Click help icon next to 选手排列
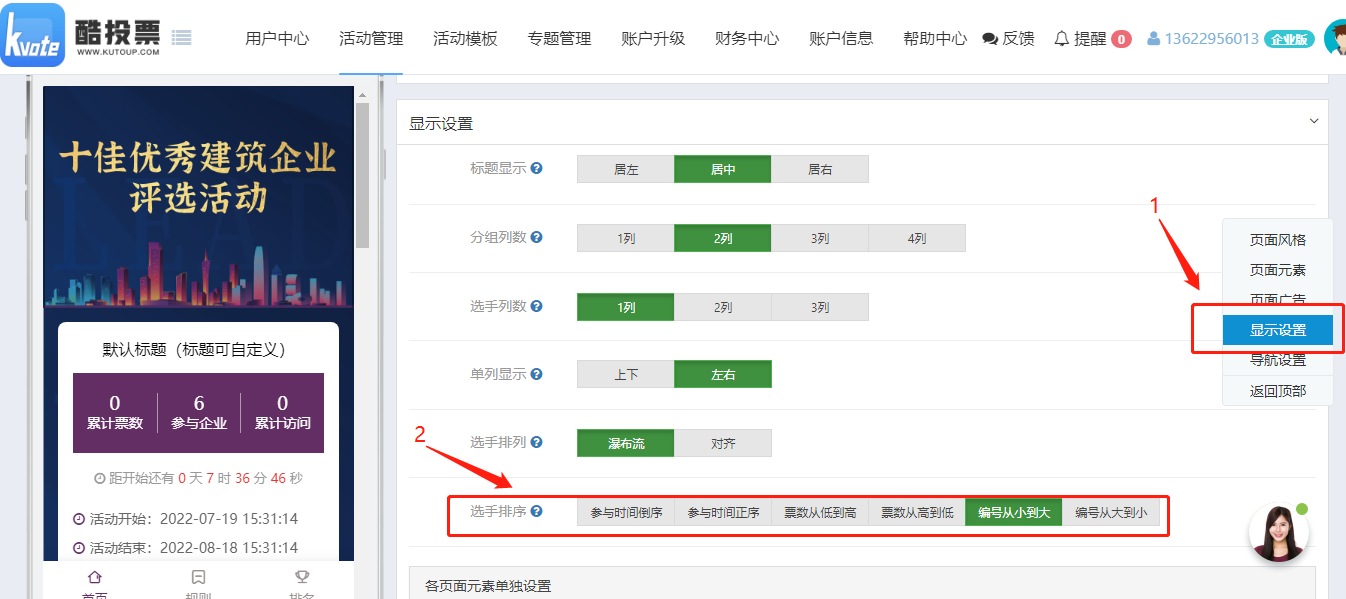The image size is (1346, 599). click(537, 442)
